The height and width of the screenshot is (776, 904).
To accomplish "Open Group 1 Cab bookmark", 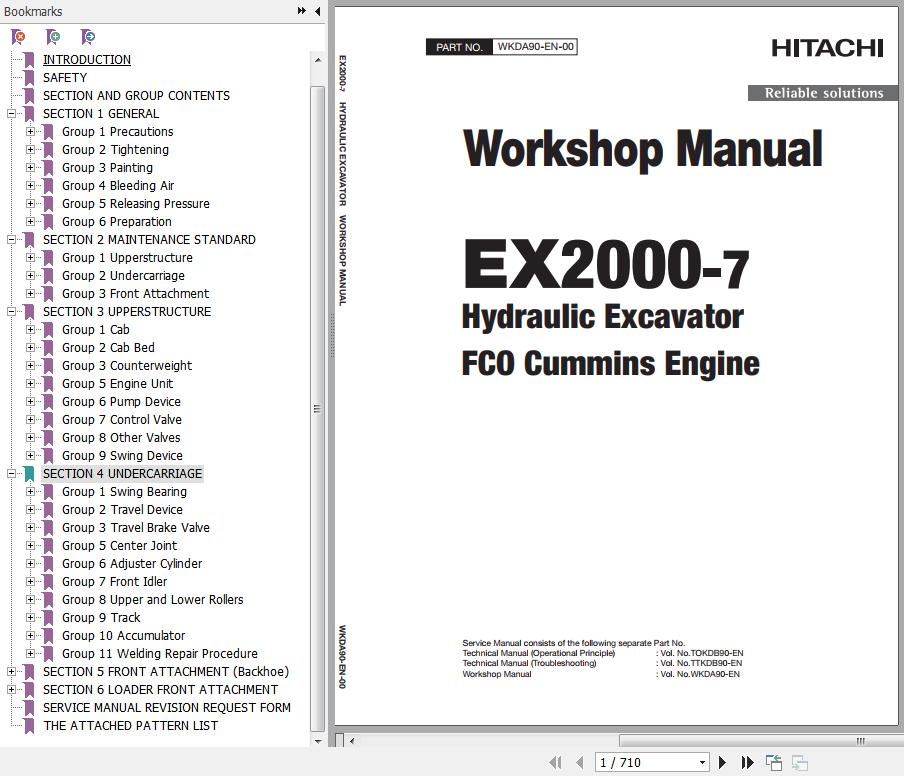I will coord(96,330).
